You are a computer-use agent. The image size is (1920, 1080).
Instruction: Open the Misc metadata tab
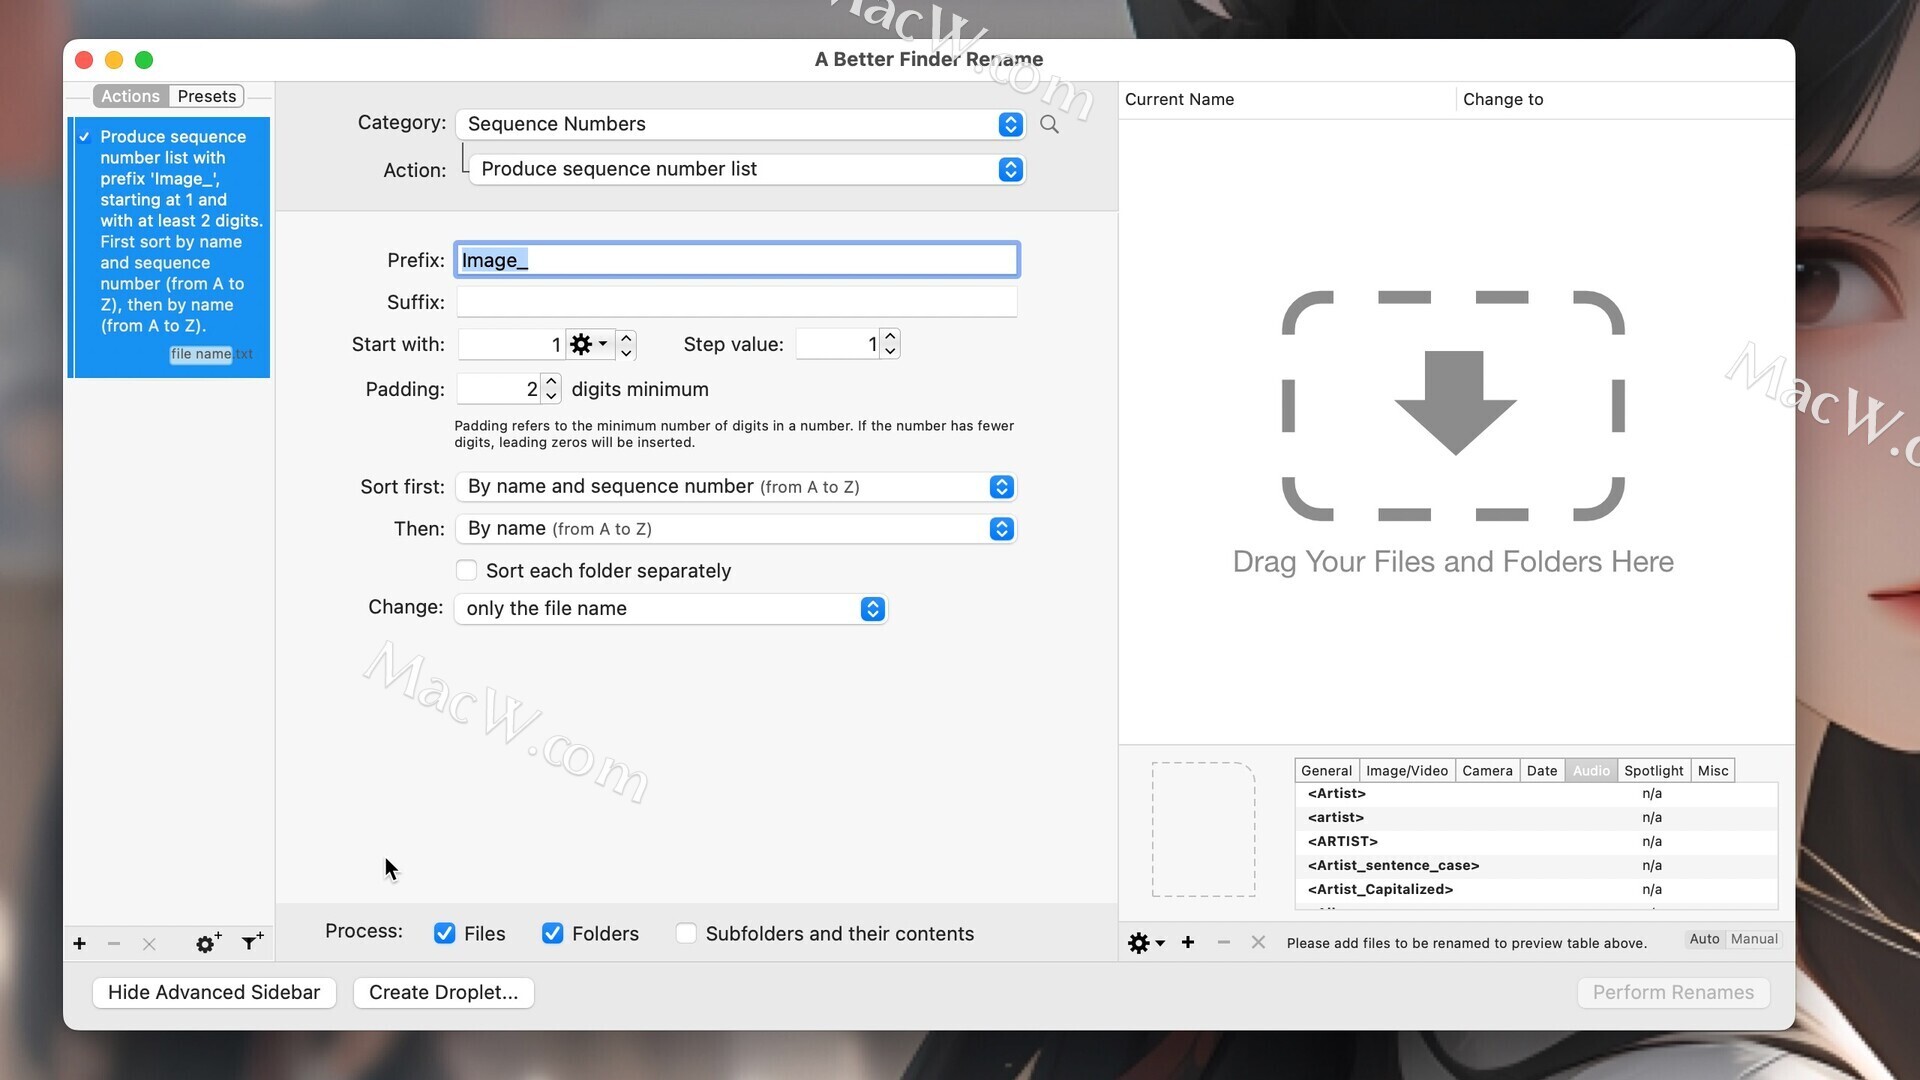coord(1712,770)
